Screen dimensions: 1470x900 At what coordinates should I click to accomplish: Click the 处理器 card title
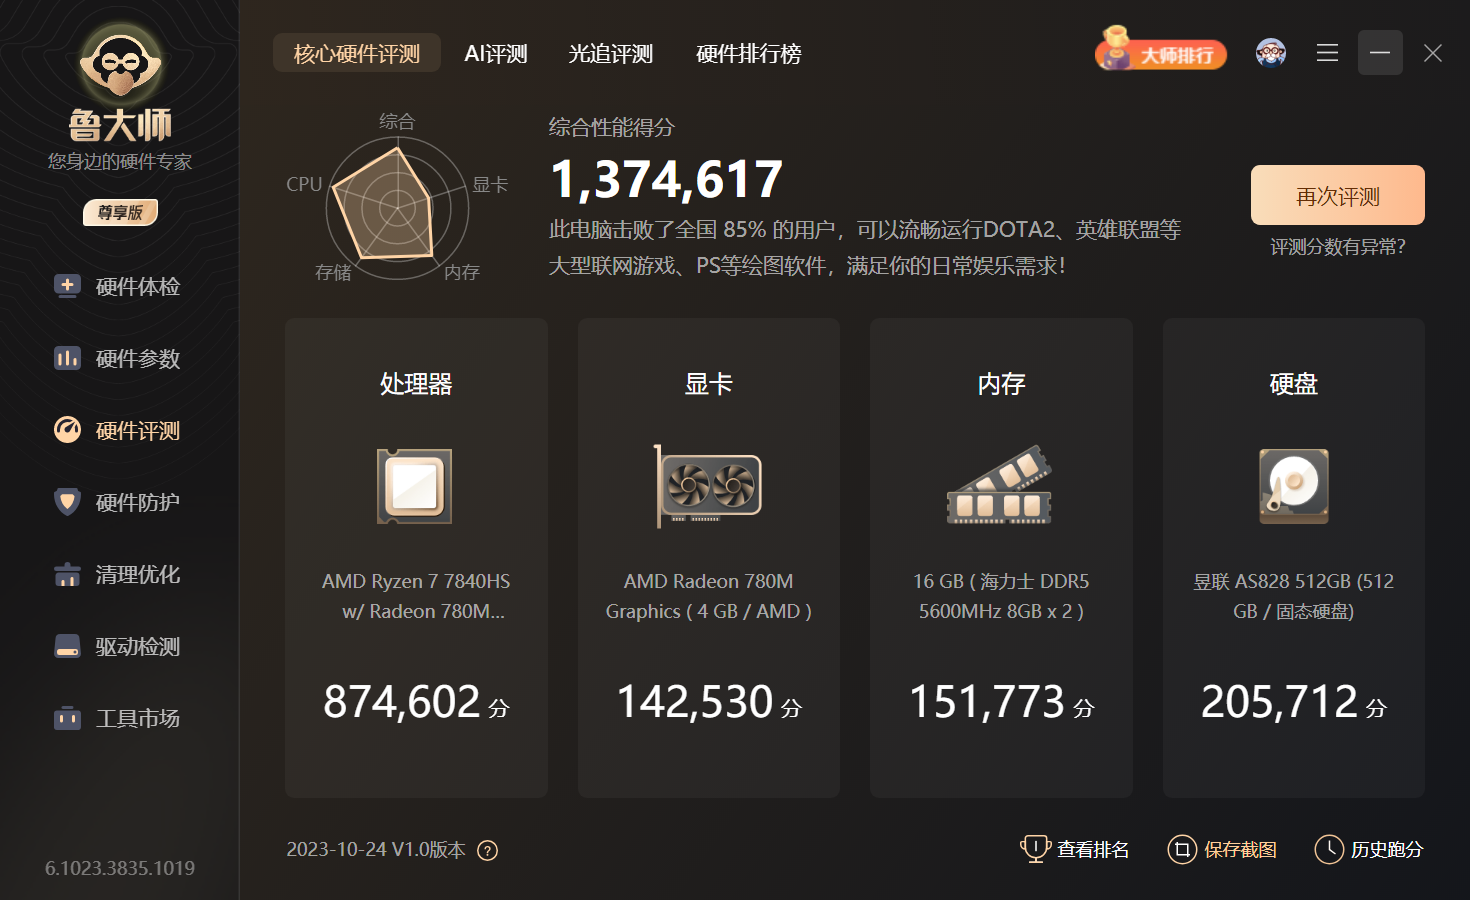[416, 384]
